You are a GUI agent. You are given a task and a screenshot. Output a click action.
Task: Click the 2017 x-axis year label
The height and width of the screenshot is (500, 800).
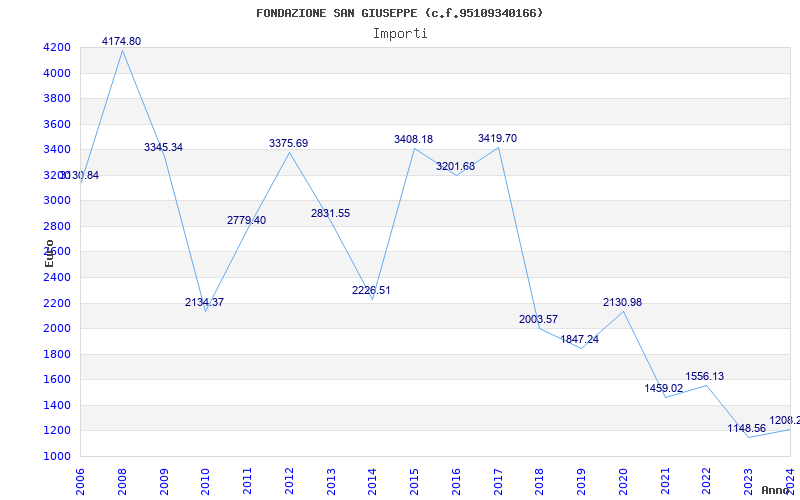pos(498,481)
